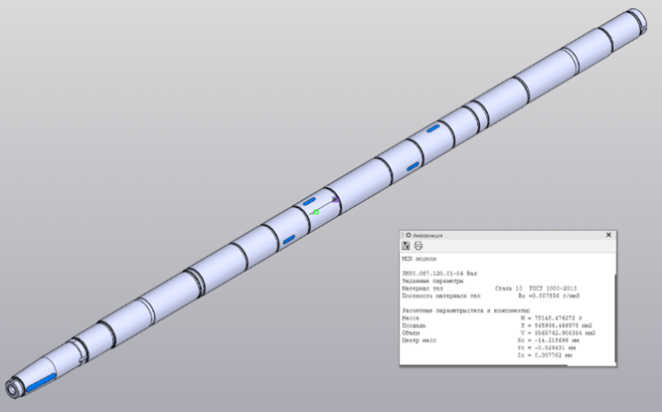The width and height of the screenshot is (662, 412).
Task: Select the blue keyway nearest the coordinate origin
Action: (x=309, y=201)
